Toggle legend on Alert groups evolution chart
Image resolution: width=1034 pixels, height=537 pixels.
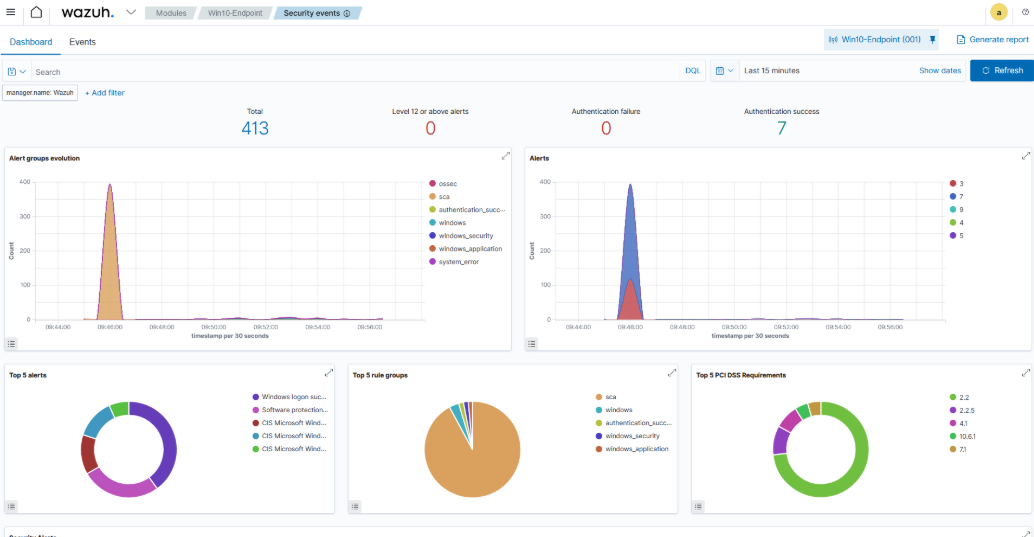point(12,343)
